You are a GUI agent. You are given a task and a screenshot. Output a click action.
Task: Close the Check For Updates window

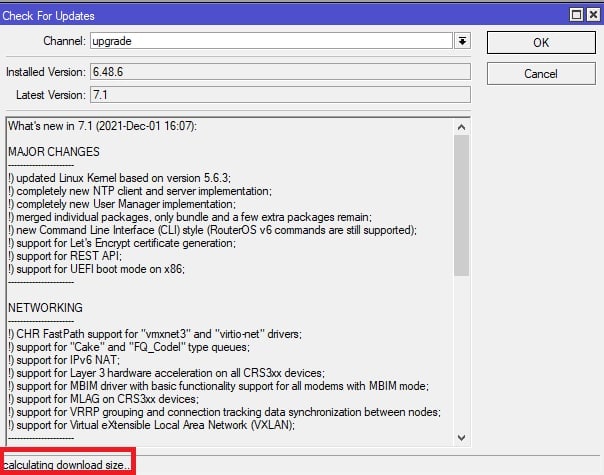tap(593, 15)
